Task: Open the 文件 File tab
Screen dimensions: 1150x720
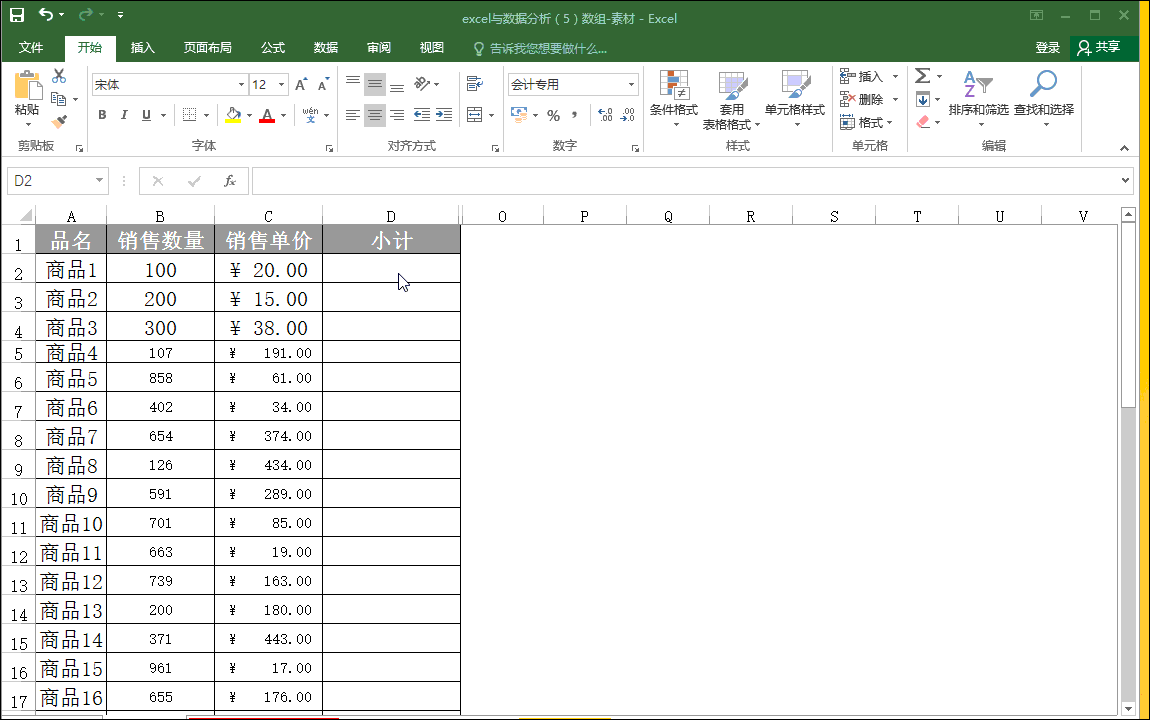Action: point(31,48)
